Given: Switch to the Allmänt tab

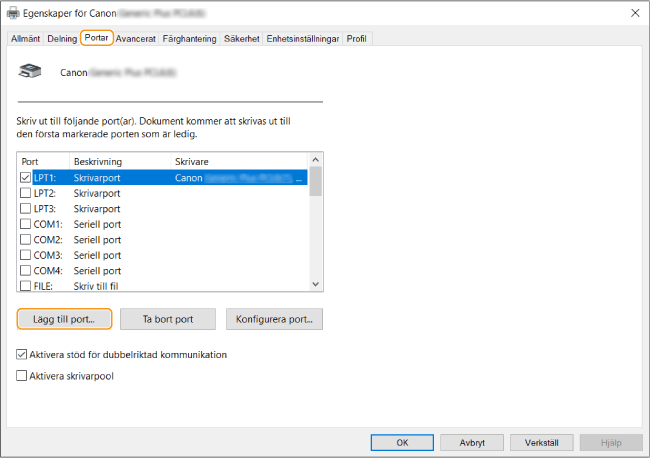Looking at the screenshot, I should (x=26, y=38).
